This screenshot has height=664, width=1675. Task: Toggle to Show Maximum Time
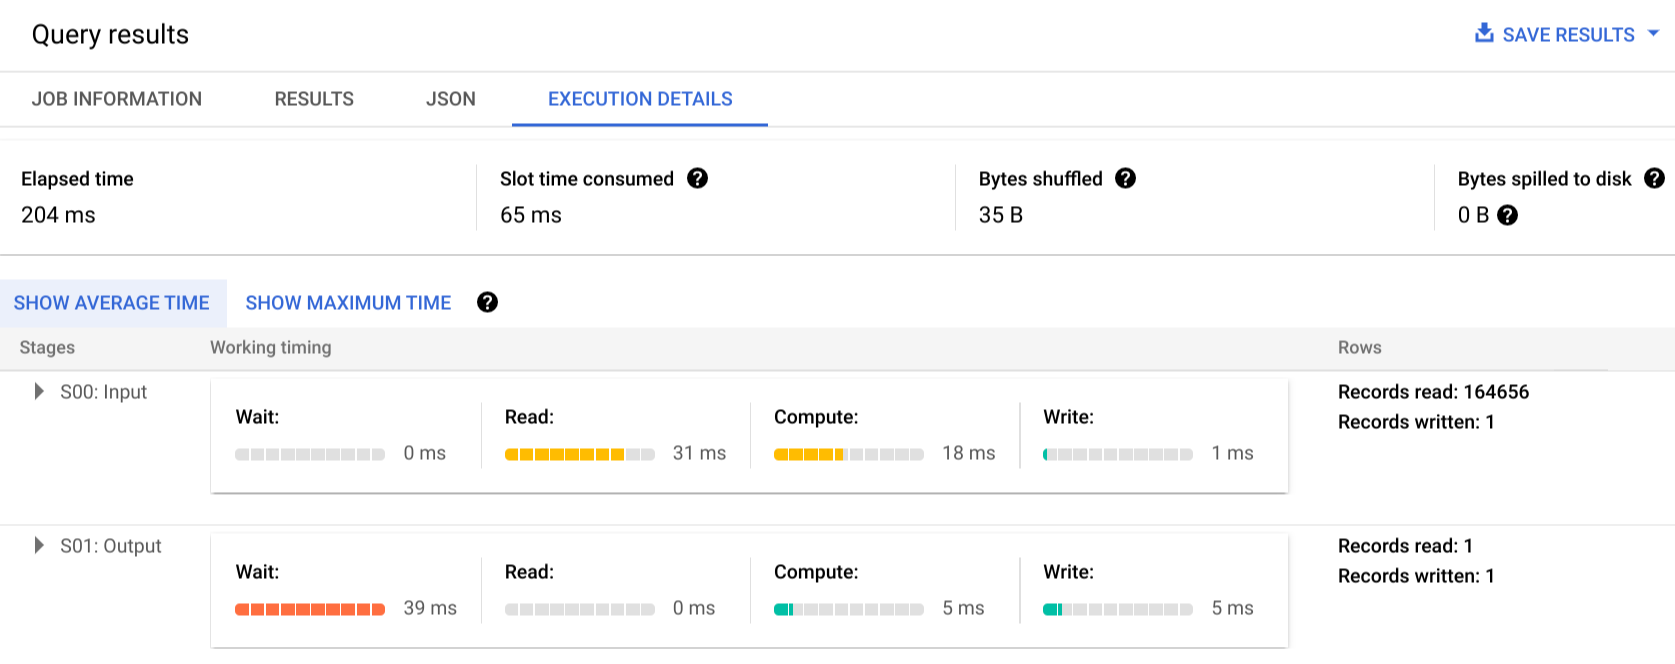pos(348,303)
